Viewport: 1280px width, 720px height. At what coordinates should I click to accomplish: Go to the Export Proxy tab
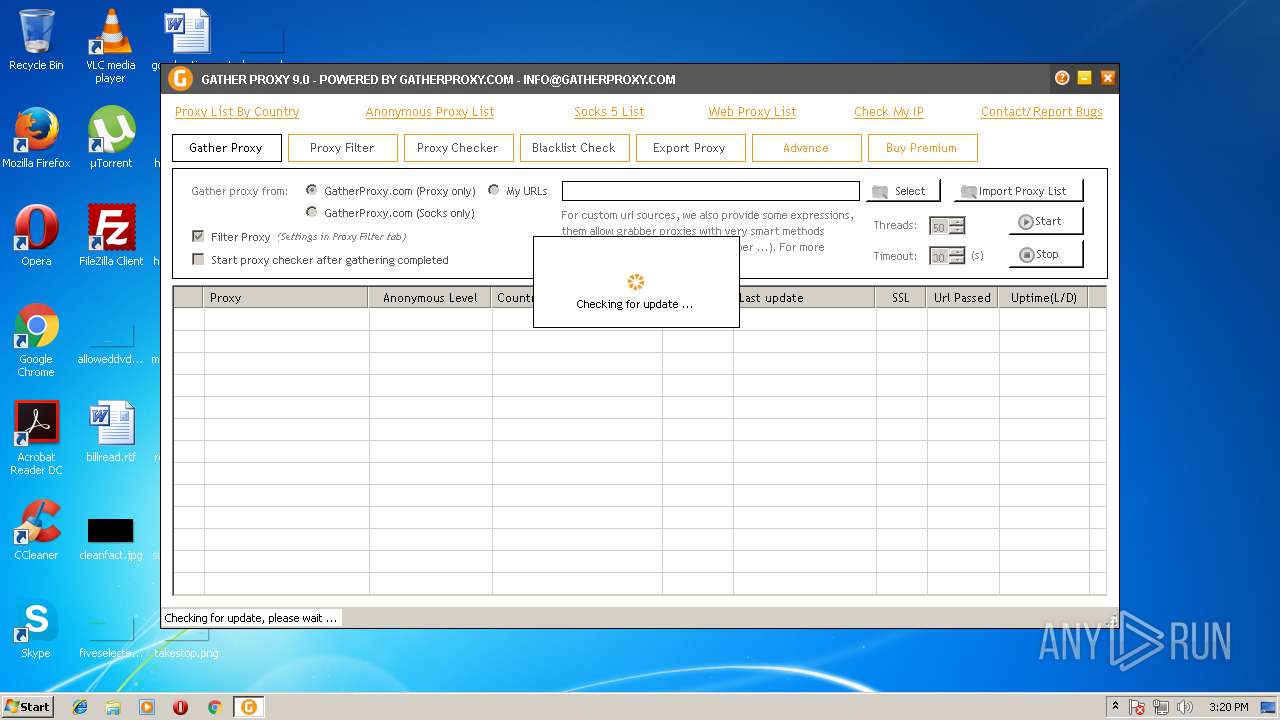click(690, 148)
